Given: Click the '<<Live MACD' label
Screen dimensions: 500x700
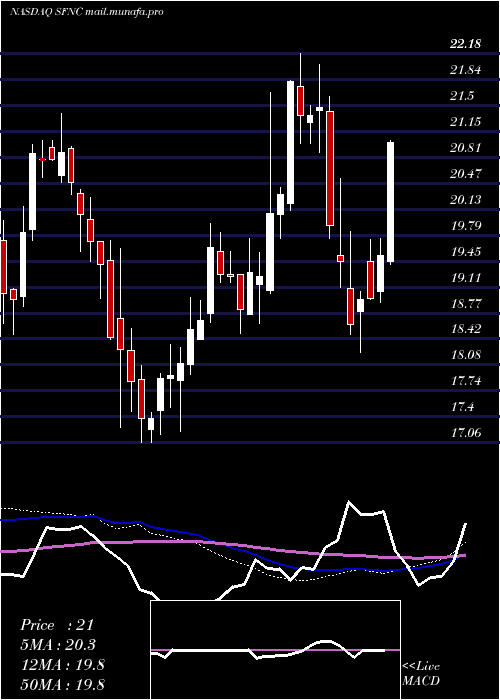Looking at the screenshot, I should pos(421,673).
